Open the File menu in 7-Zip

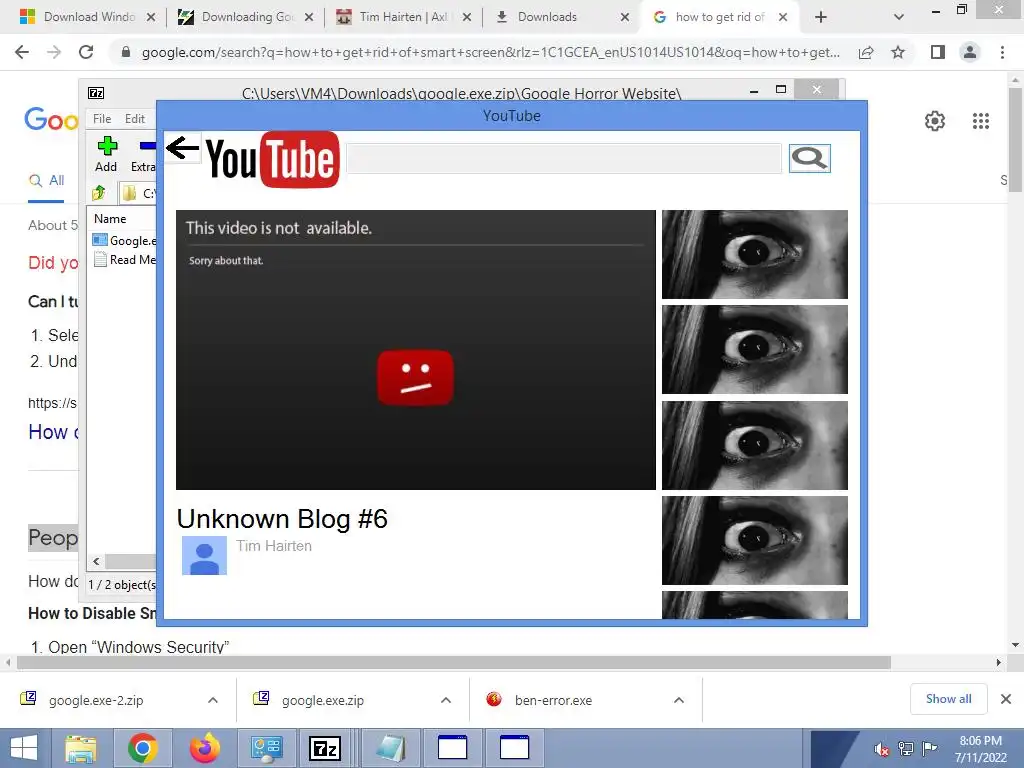(x=102, y=119)
